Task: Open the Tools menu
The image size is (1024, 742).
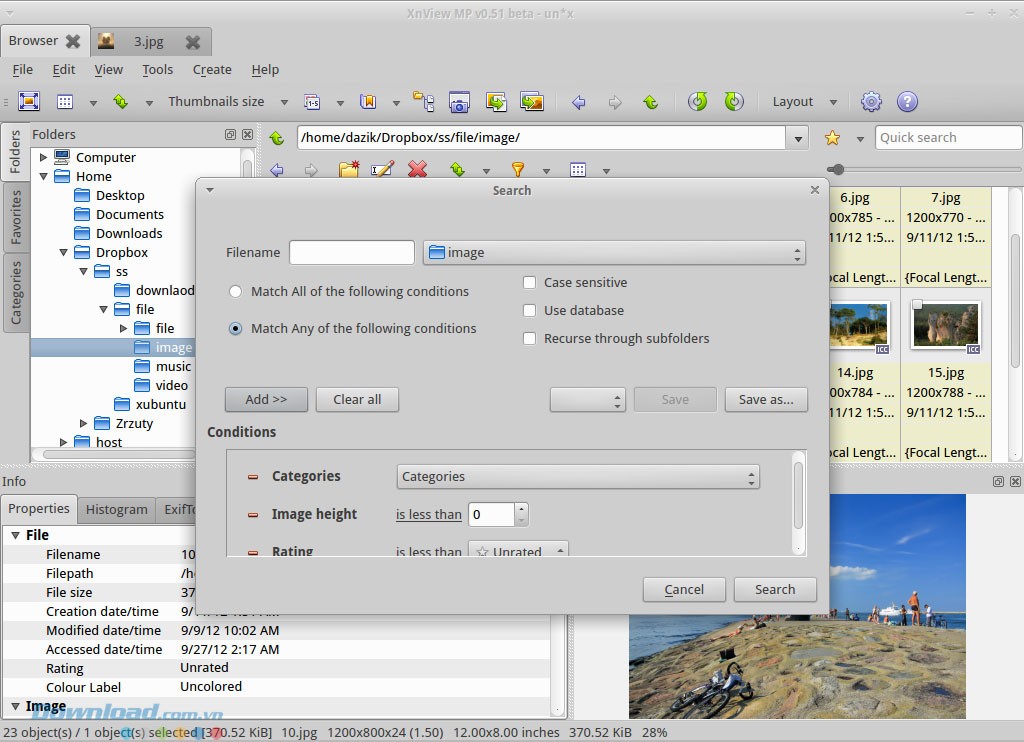Action: (x=157, y=70)
